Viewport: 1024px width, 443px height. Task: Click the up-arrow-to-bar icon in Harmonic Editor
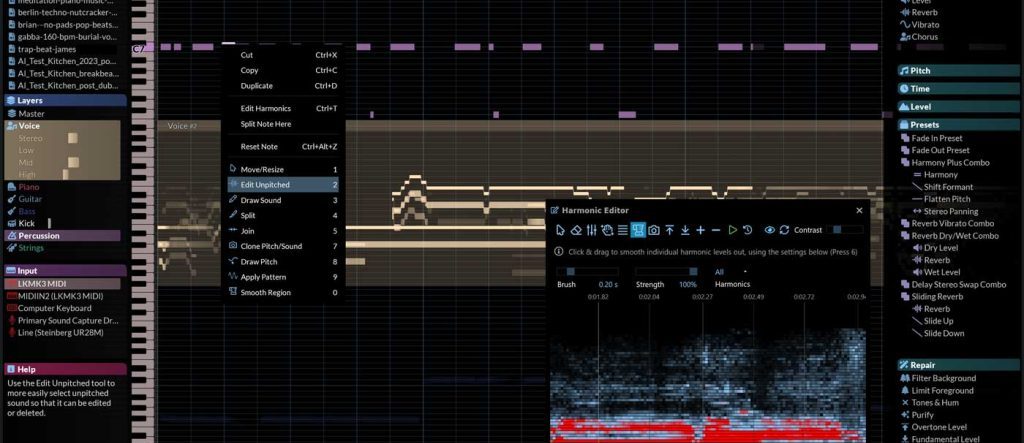pyautogui.click(x=669, y=230)
